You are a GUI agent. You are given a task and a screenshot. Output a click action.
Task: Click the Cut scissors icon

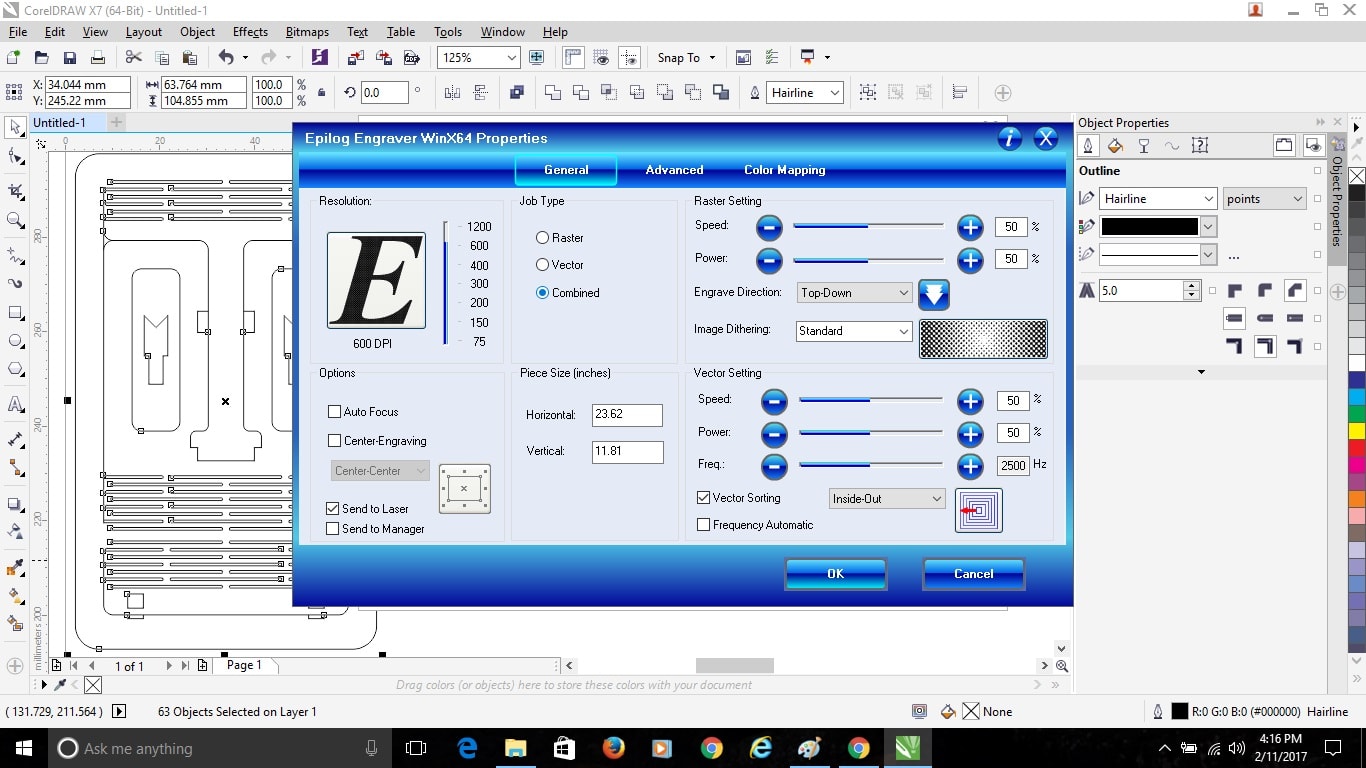click(x=133, y=58)
